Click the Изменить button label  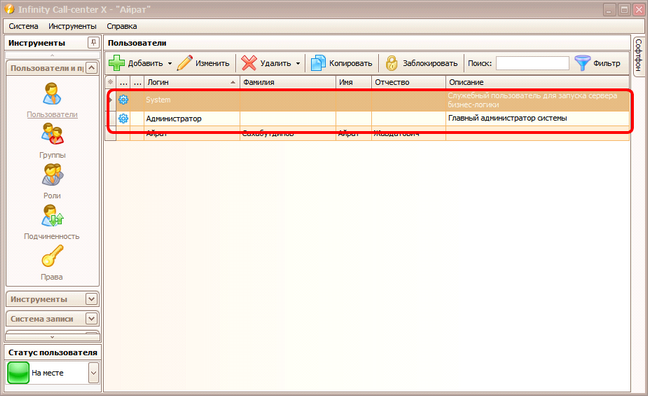point(212,63)
